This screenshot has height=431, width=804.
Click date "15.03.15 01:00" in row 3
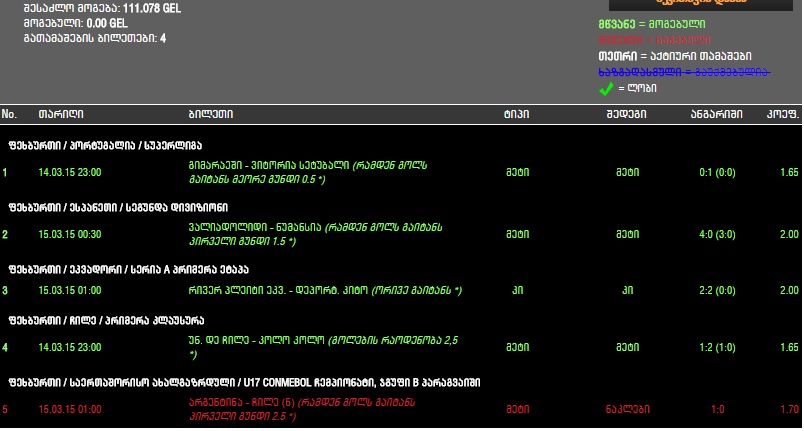(70, 290)
